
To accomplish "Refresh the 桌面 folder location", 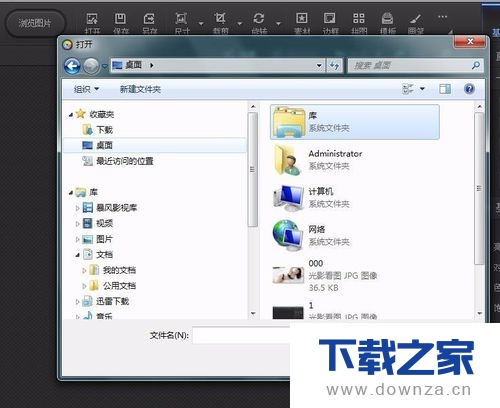I will tap(334, 65).
